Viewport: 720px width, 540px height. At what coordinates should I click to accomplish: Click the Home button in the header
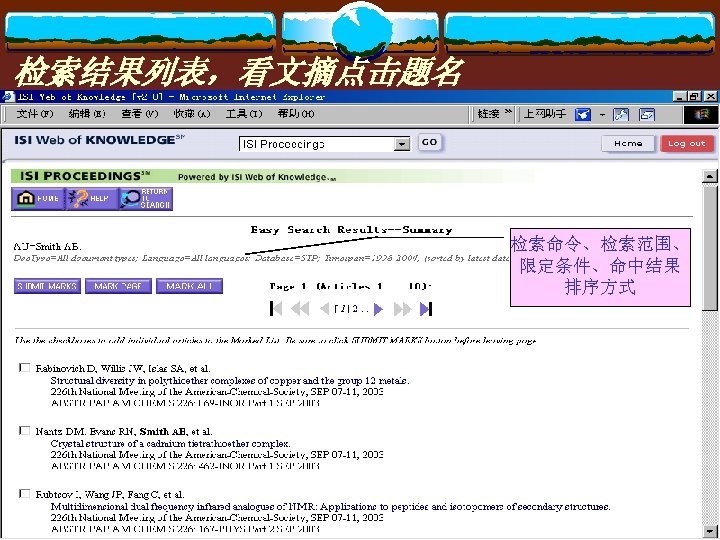click(x=628, y=144)
